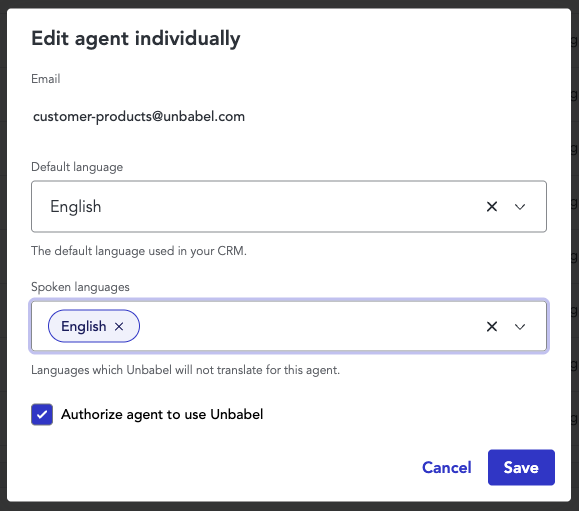Viewport: 579px width, 511px height.
Task: Clear the Default language selection
Action: coord(492,206)
